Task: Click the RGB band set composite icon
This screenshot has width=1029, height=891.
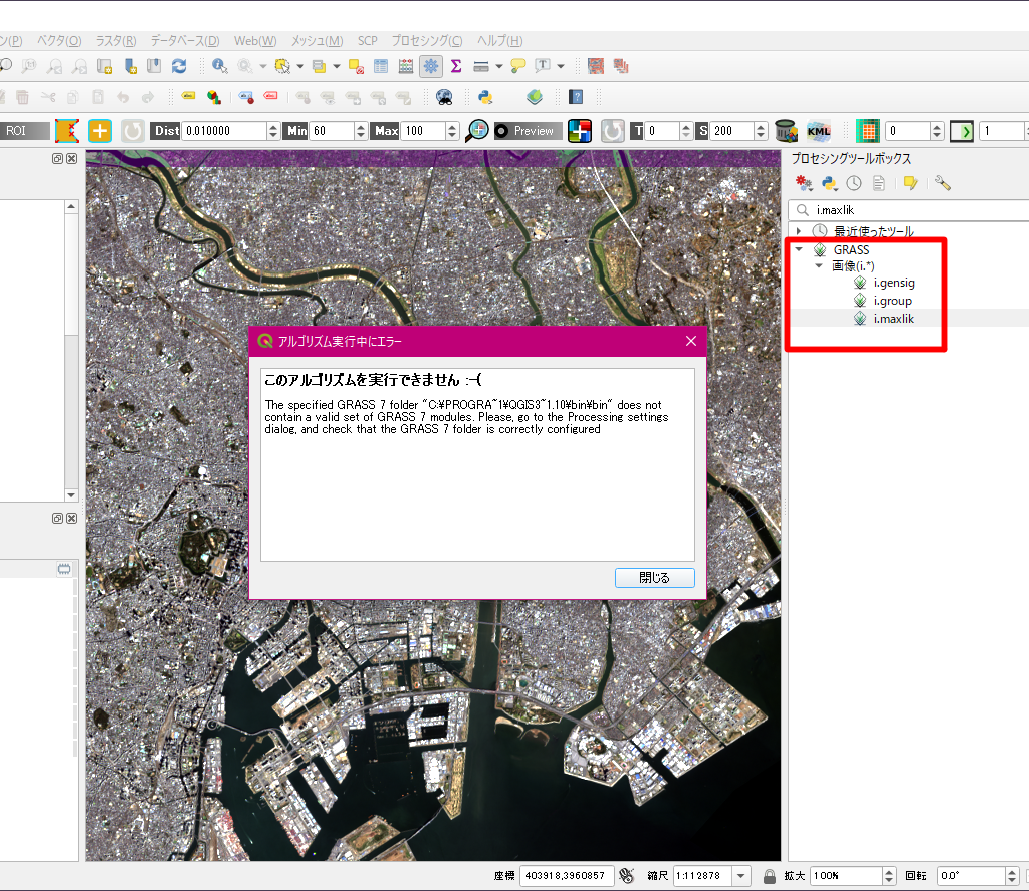Action: (x=580, y=130)
